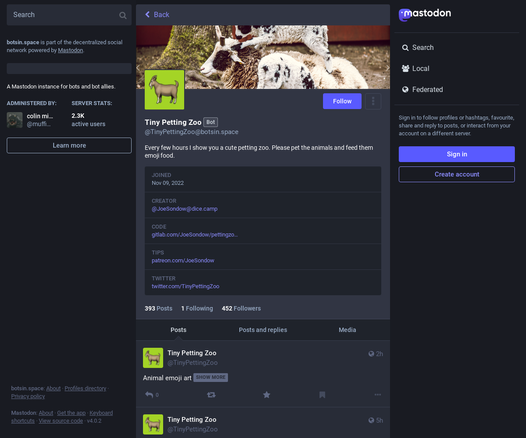Open the @JoeSondow@dice.camp creator link

point(185,209)
